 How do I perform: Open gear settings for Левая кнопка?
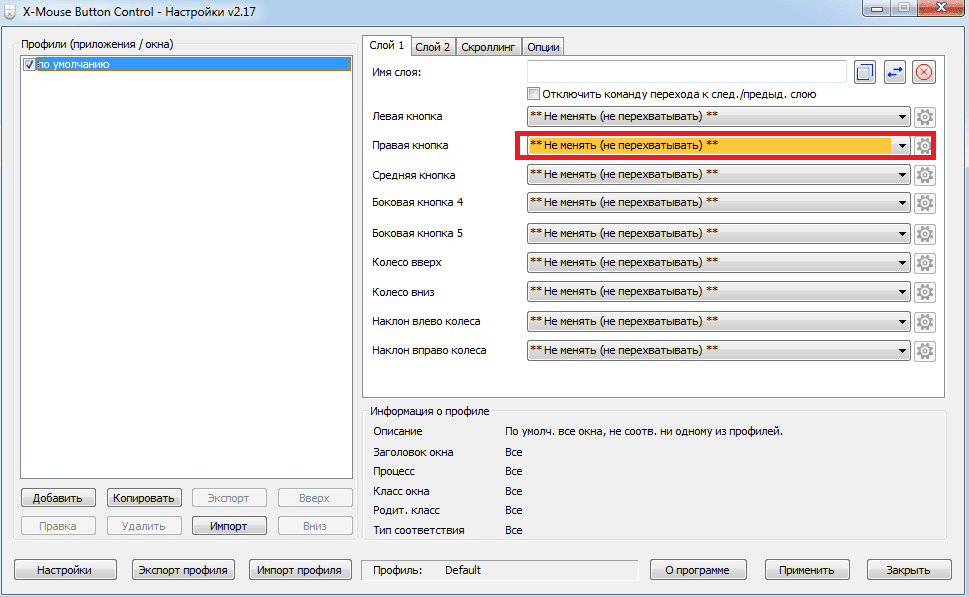click(x=925, y=116)
